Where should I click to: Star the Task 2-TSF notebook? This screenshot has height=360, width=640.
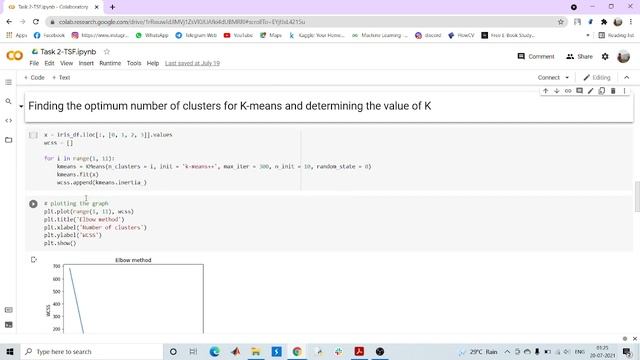click(x=107, y=52)
